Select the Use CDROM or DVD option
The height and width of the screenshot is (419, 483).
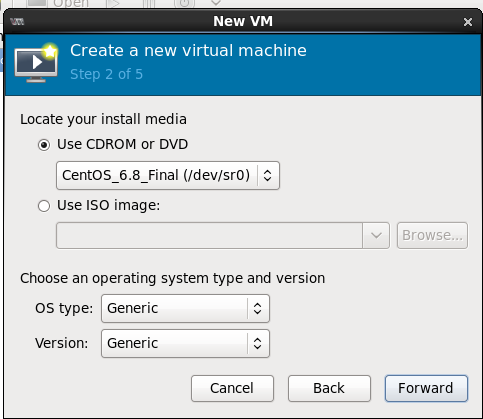44,145
